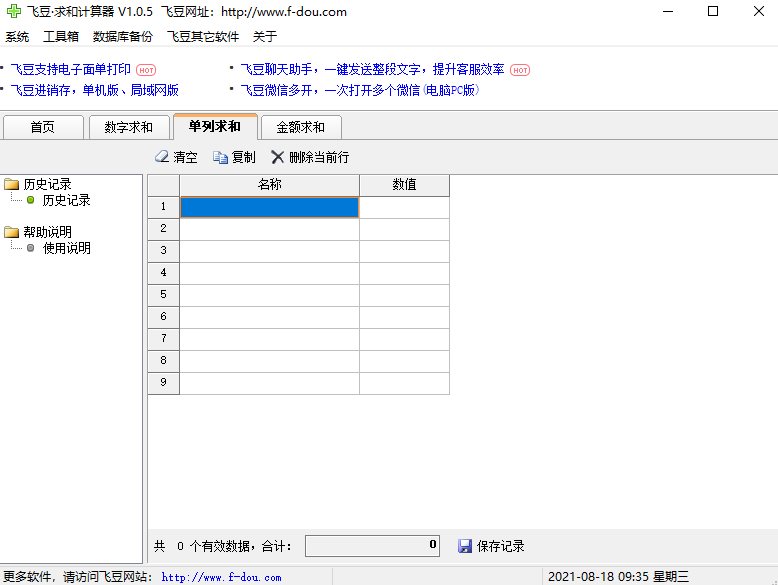
Task: Select the row 5 header
Action: (x=163, y=295)
